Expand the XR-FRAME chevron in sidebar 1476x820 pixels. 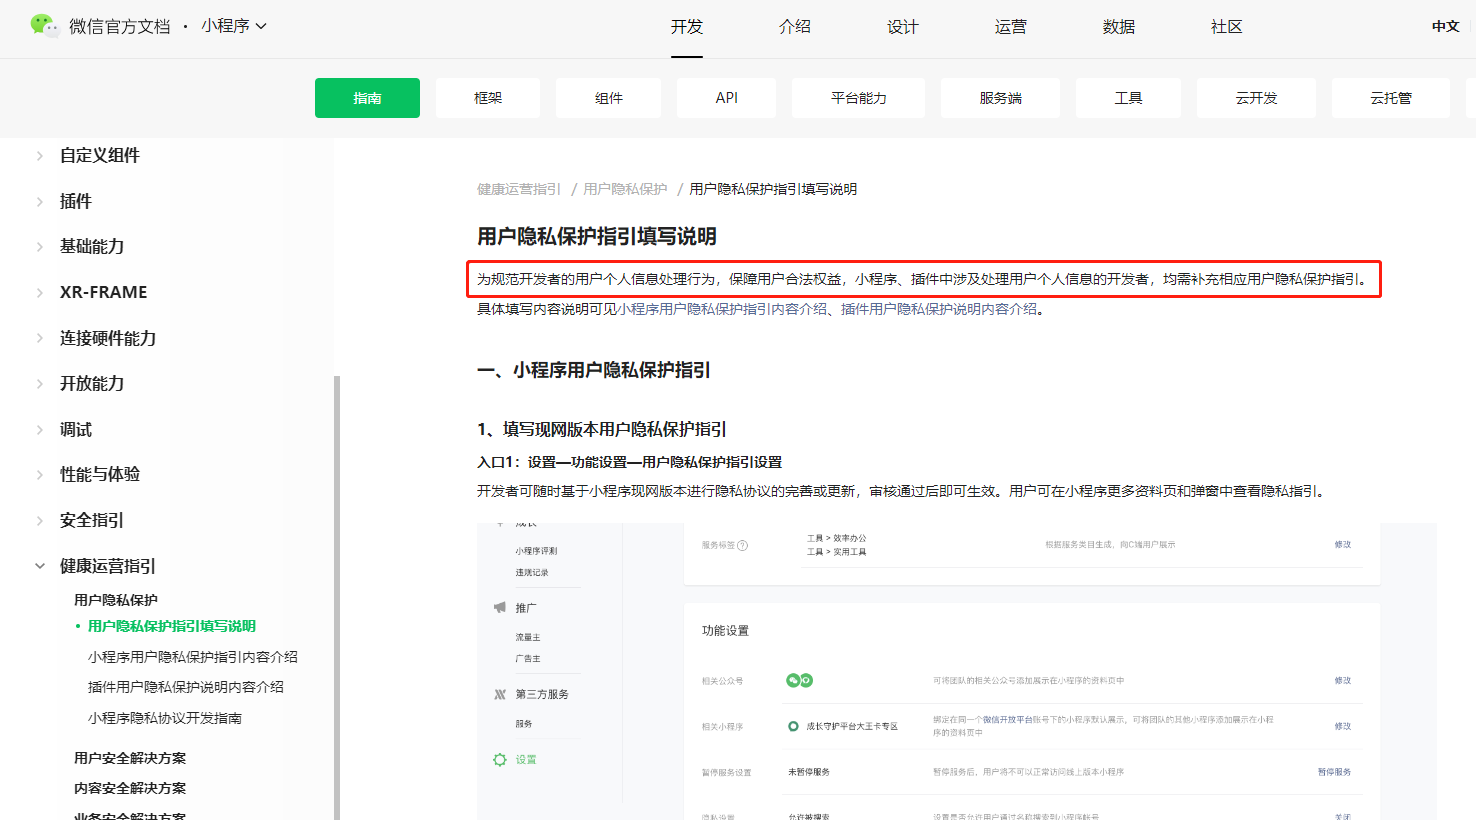(x=40, y=293)
